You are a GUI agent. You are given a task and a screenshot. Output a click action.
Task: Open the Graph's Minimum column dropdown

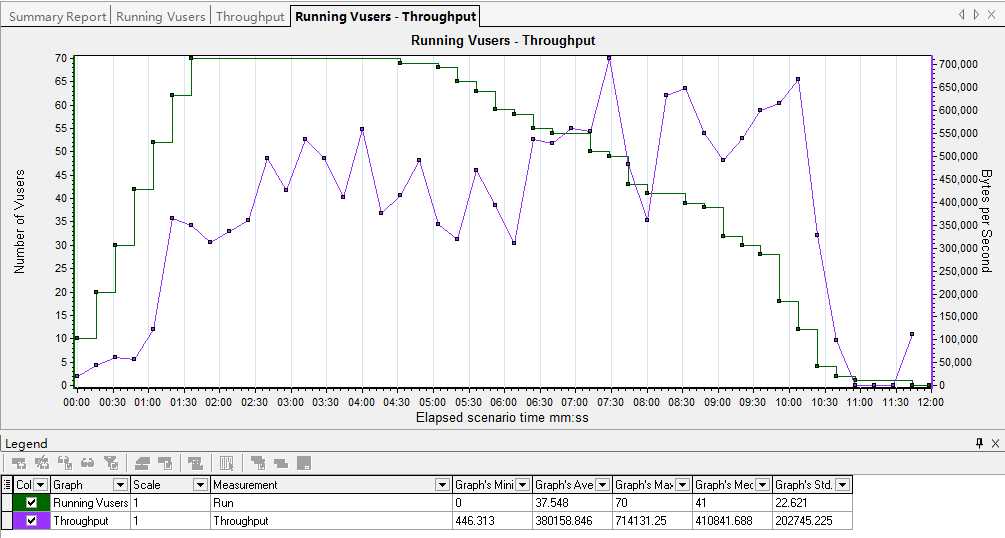(x=522, y=485)
